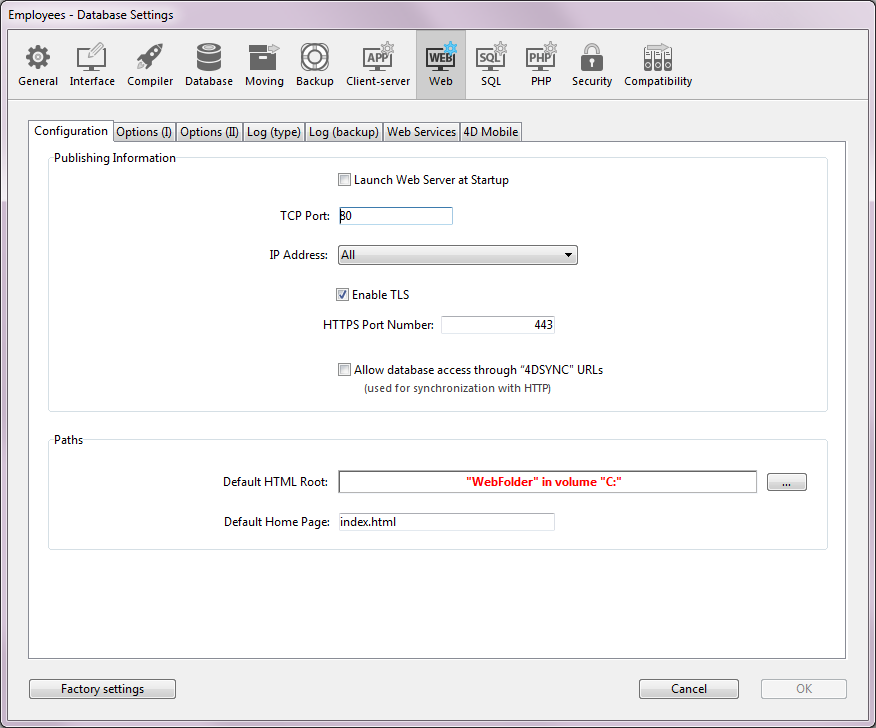The height and width of the screenshot is (728, 876).
Task: Browse for Default HTML Root folder
Action: [x=786, y=482]
